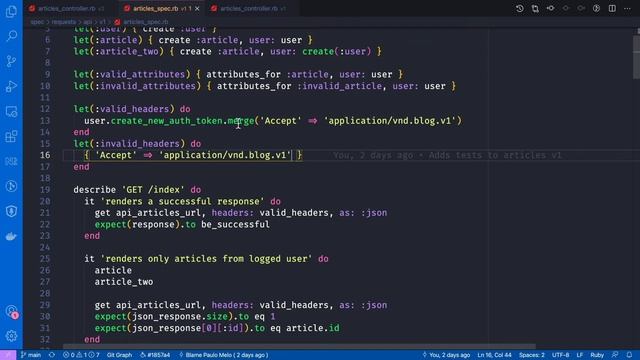The image size is (640, 360).
Task: Click the shield icon in activity bar
Action: coord(11,211)
